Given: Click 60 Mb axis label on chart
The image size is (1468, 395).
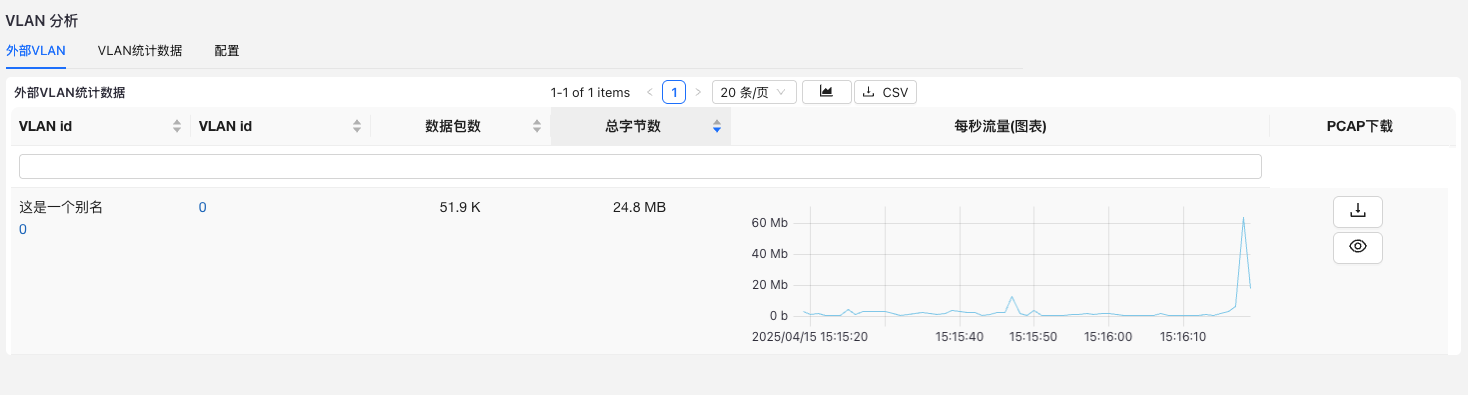Looking at the screenshot, I should pyautogui.click(x=770, y=222).
